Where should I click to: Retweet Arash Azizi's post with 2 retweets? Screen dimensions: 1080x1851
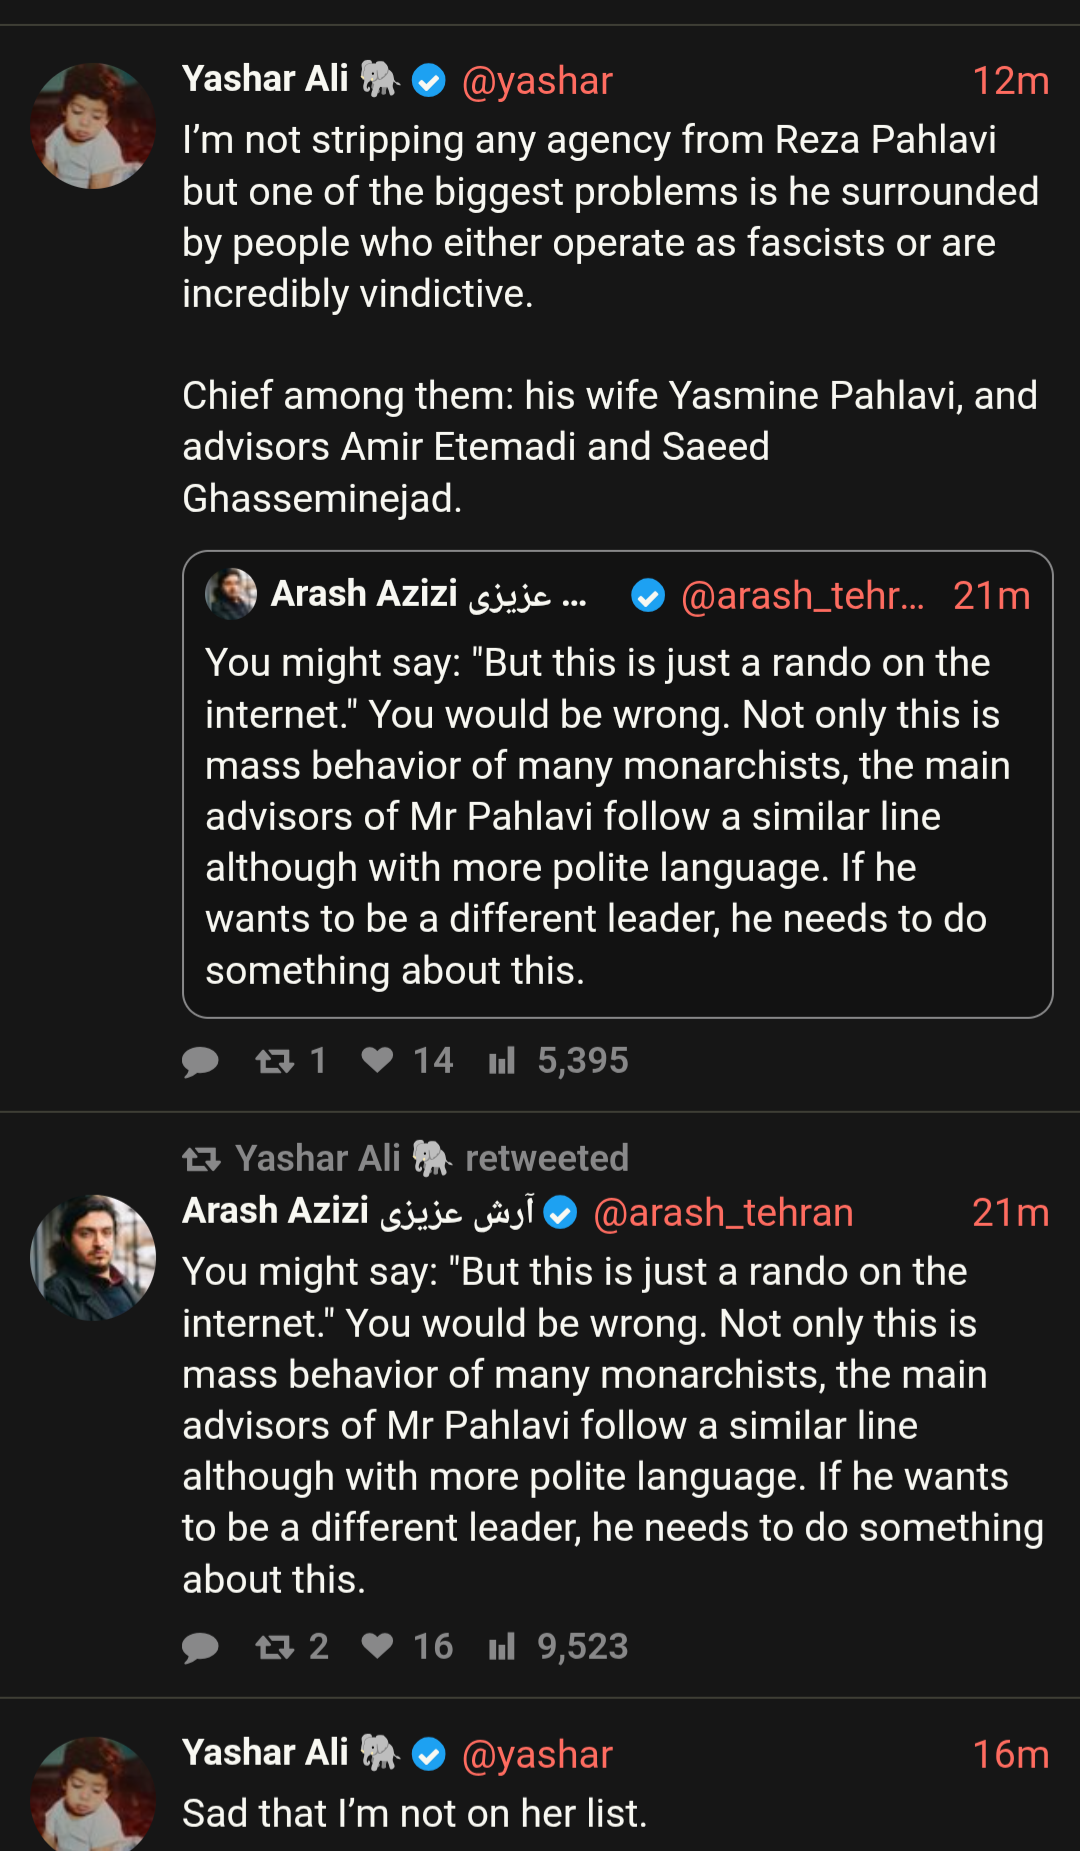pos(275,1647)
